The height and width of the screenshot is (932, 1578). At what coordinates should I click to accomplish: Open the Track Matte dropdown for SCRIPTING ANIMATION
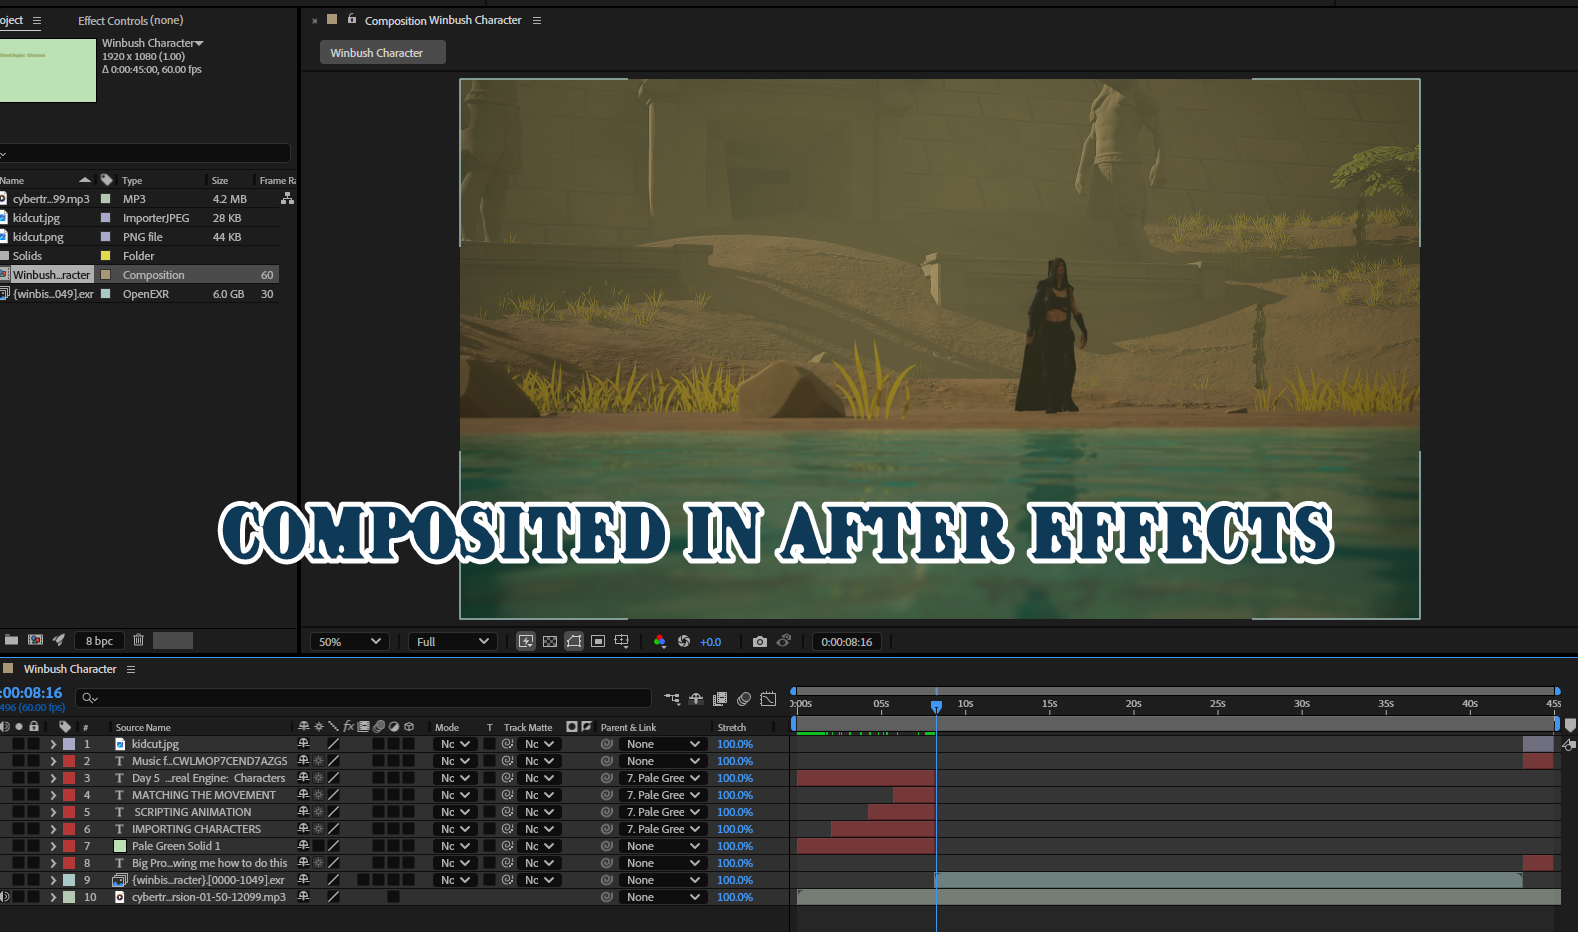tap(540, 812)
